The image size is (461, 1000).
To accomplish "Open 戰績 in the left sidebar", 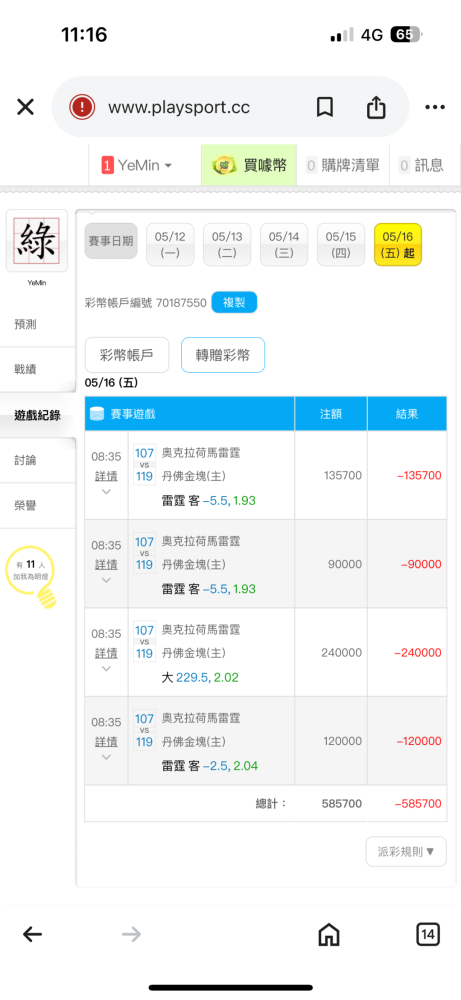I will click(x=38, y=369).
